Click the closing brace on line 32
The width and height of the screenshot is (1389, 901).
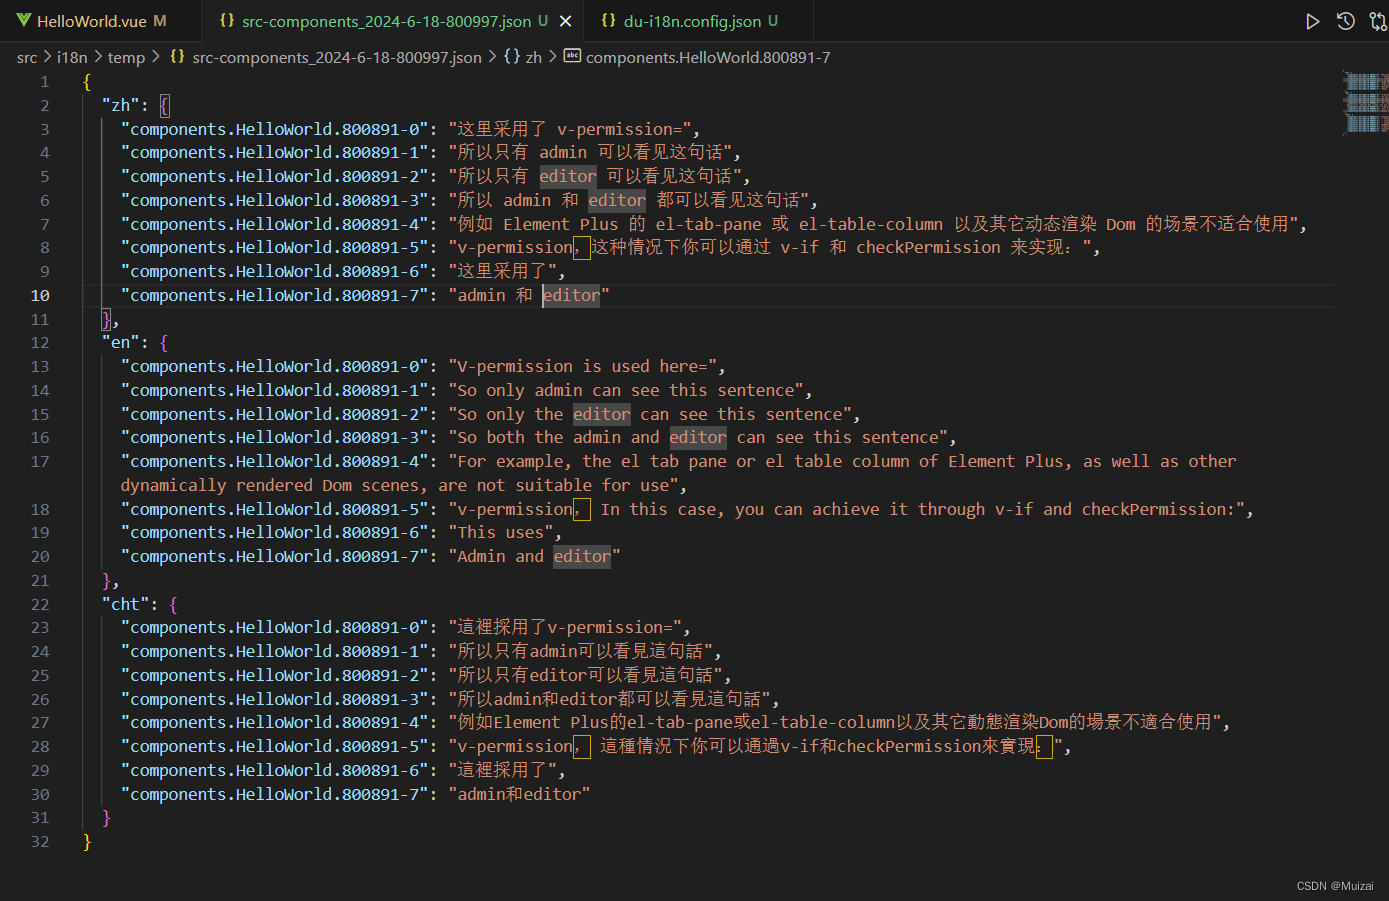(x=87, y=842)
